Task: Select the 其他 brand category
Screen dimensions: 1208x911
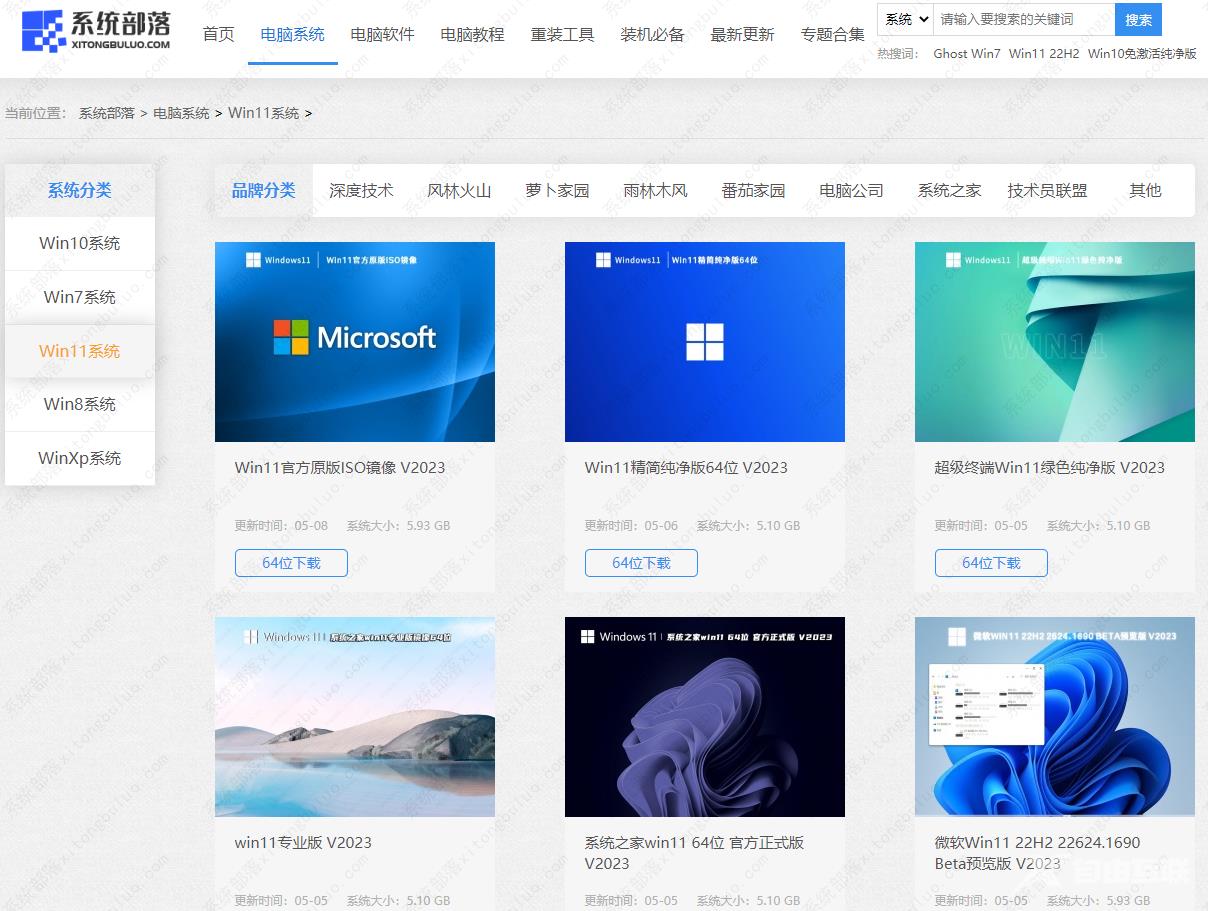Action: tap(1145, 190)
